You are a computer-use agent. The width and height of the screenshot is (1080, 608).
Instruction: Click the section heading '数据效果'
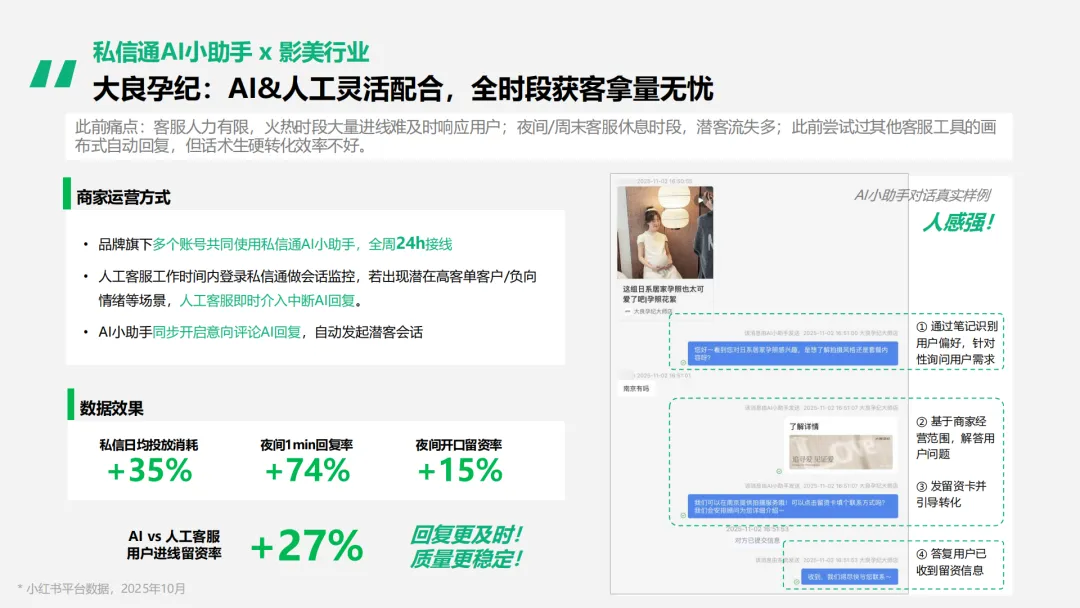pos(111,408)
